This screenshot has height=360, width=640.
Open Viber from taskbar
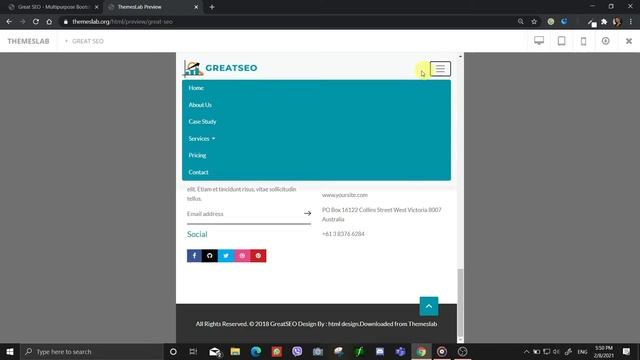click(297, 351)
